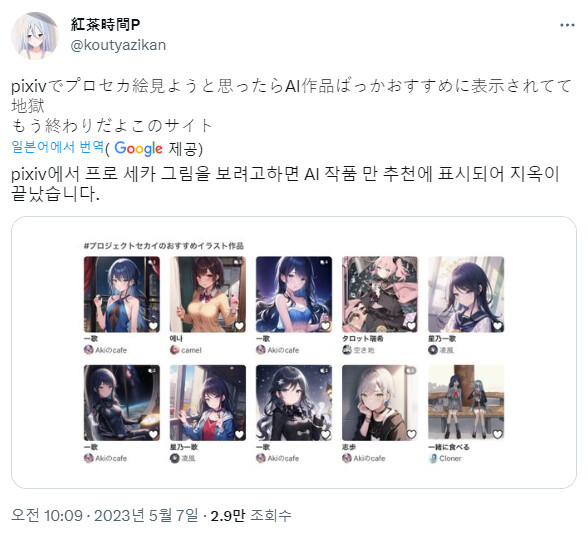Open the three-dot more options menu

tap(567, 25)
